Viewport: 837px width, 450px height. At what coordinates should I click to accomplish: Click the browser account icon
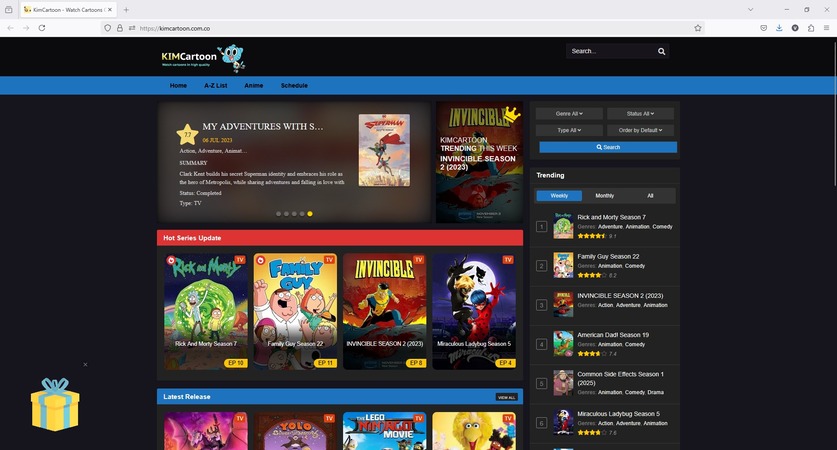(795, 28)
